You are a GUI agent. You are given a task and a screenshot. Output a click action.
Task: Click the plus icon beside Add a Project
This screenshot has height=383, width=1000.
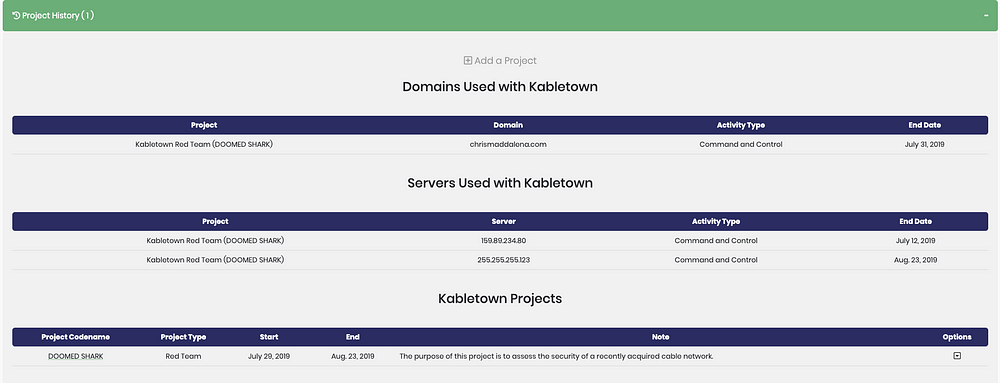tap(467, 61)
